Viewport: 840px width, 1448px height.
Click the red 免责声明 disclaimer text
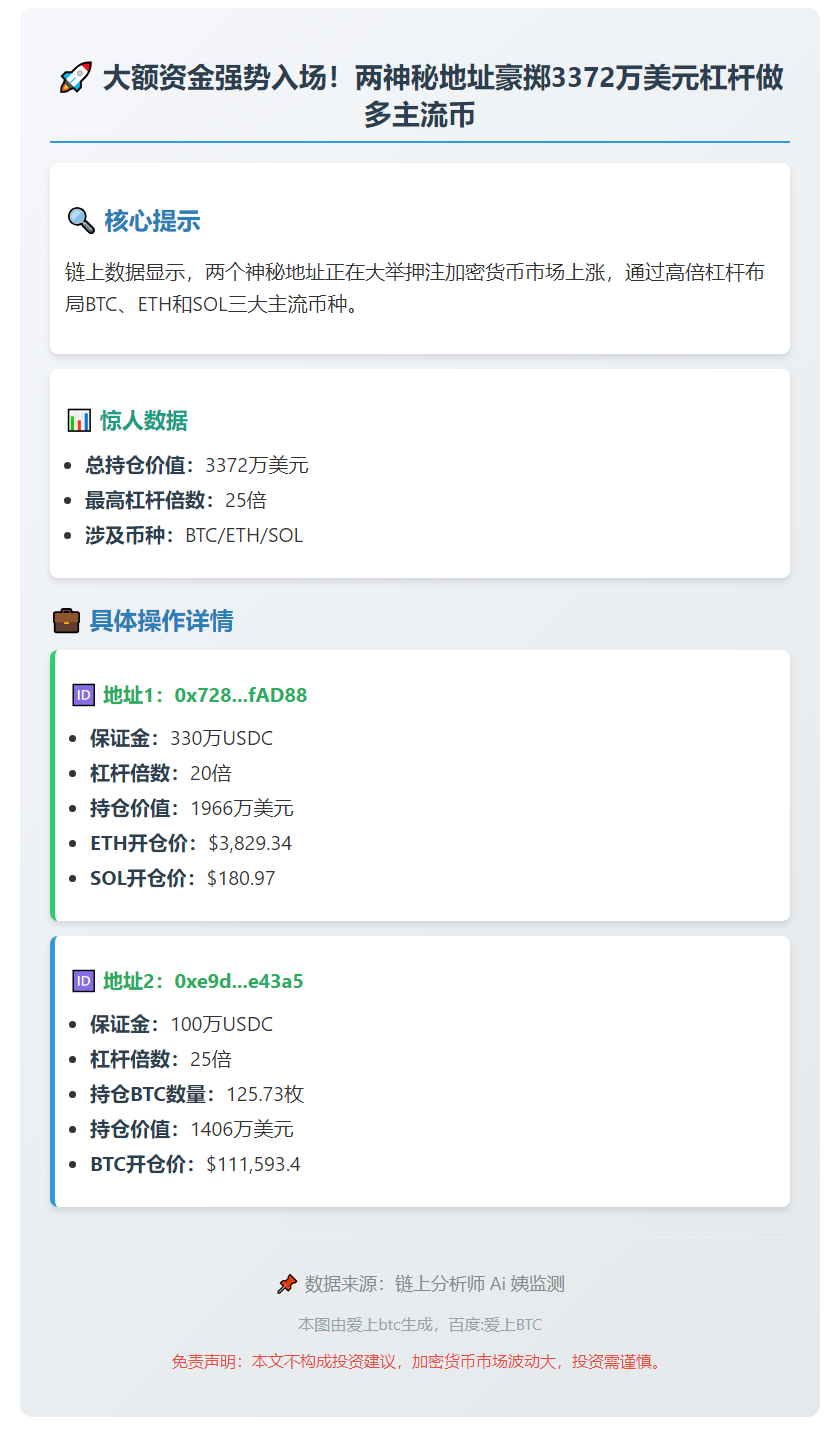click(418, 1361)
